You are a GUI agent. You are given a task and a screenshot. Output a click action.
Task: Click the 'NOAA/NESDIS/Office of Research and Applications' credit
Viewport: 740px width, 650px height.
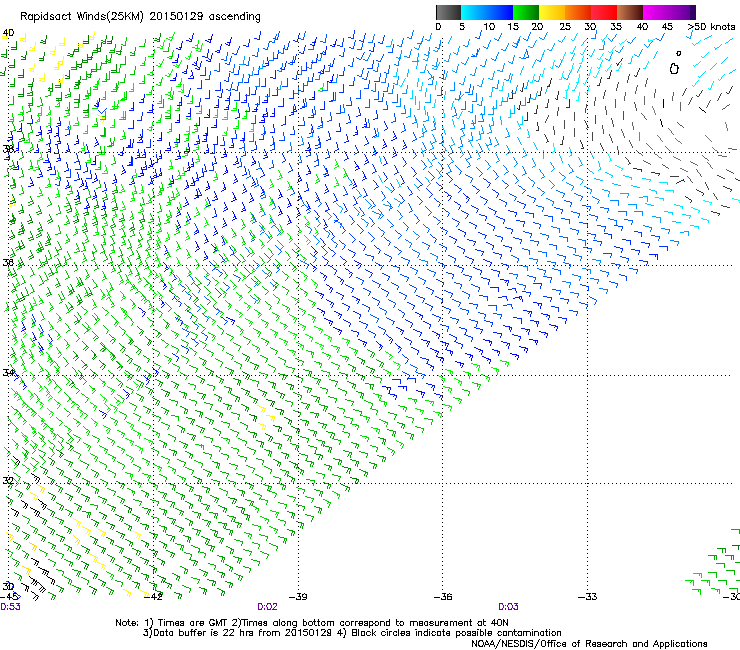589,644
